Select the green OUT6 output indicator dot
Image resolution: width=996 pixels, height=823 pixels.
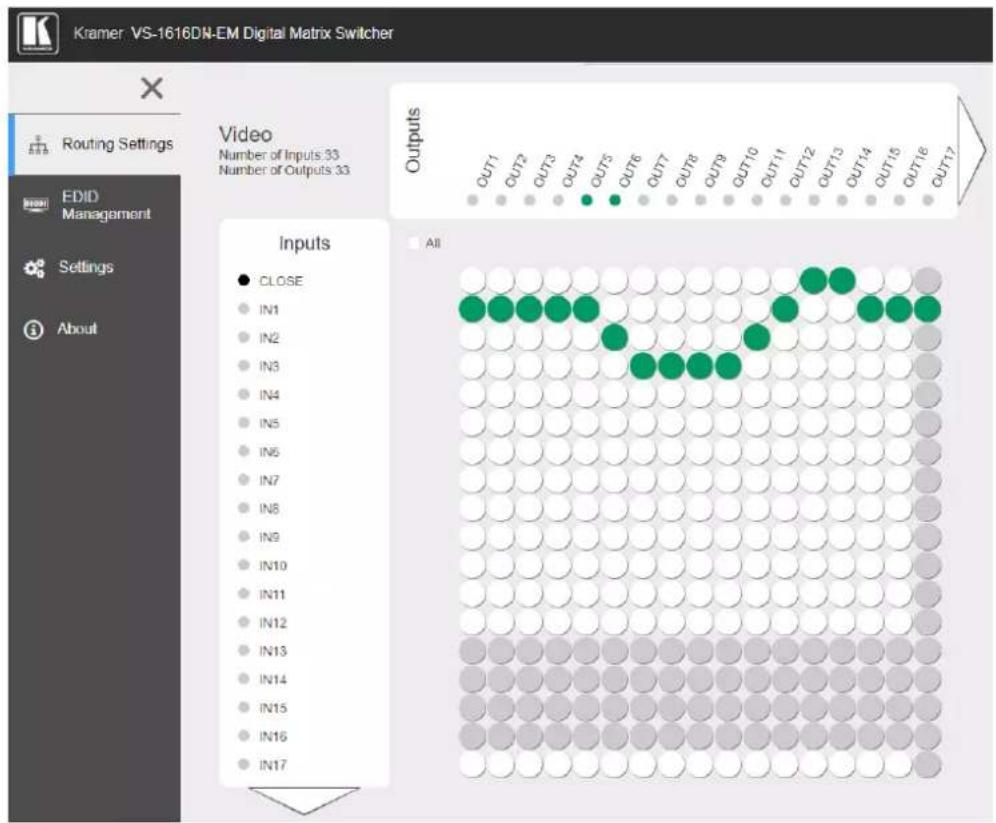coord(615,200)
